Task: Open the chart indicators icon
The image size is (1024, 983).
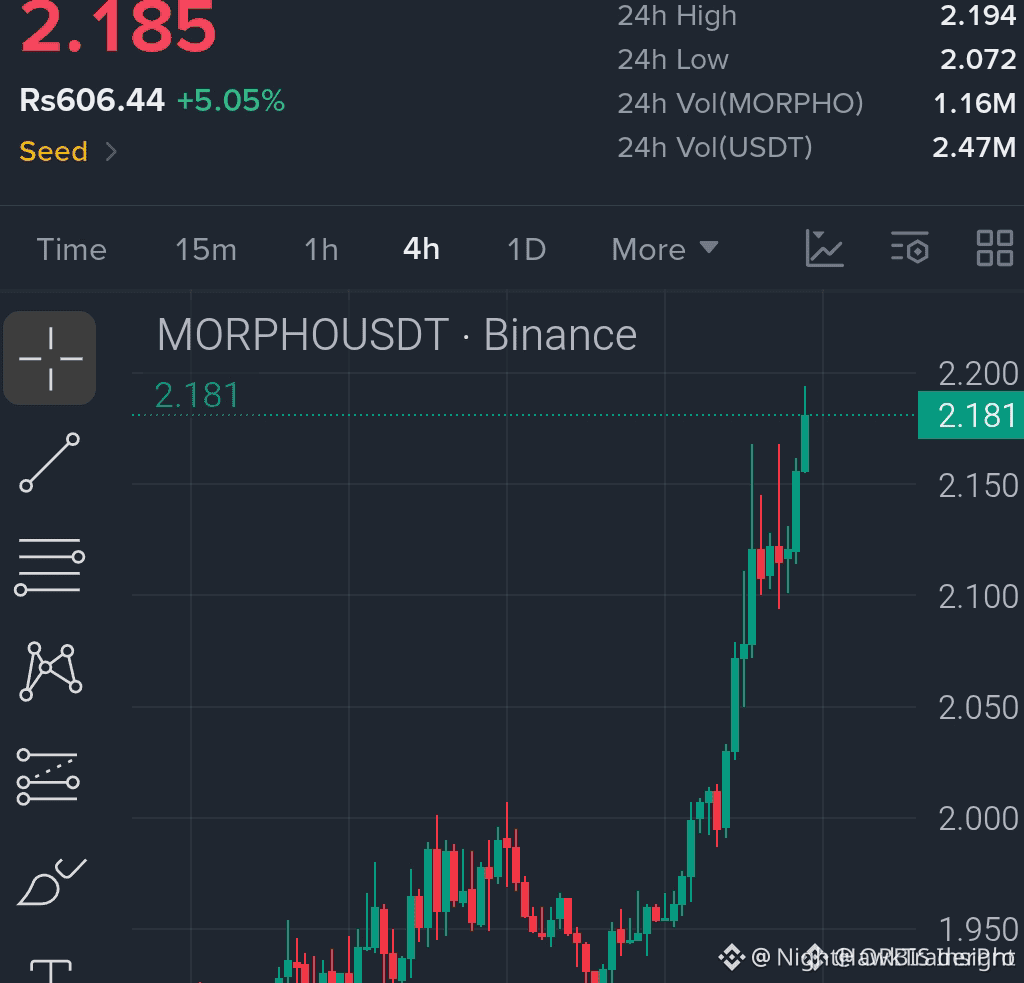Action: click(824, 248)
